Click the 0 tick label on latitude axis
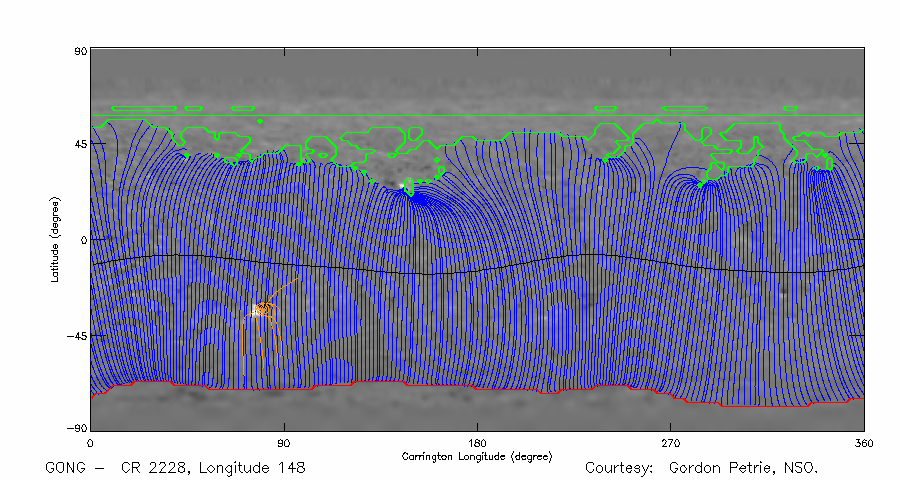900x480 pixels. tap(84, 240)
